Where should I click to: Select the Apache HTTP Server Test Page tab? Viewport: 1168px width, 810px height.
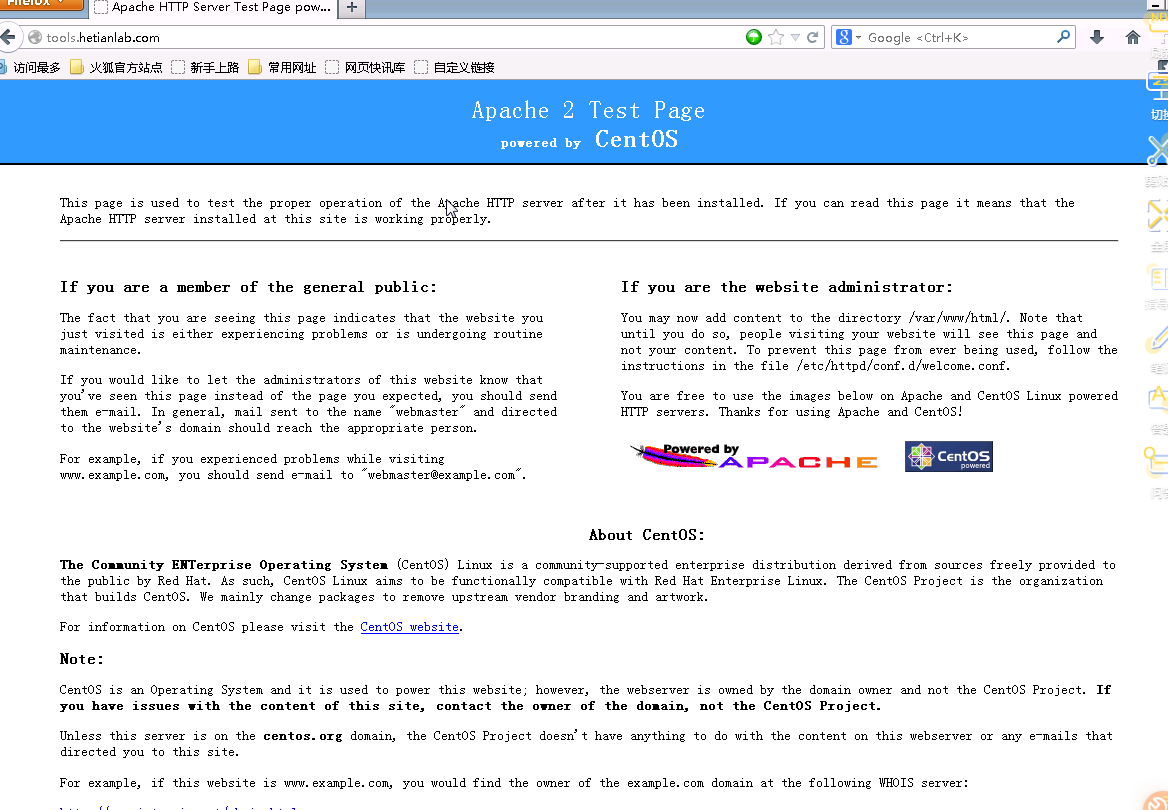tap(212, 7)
